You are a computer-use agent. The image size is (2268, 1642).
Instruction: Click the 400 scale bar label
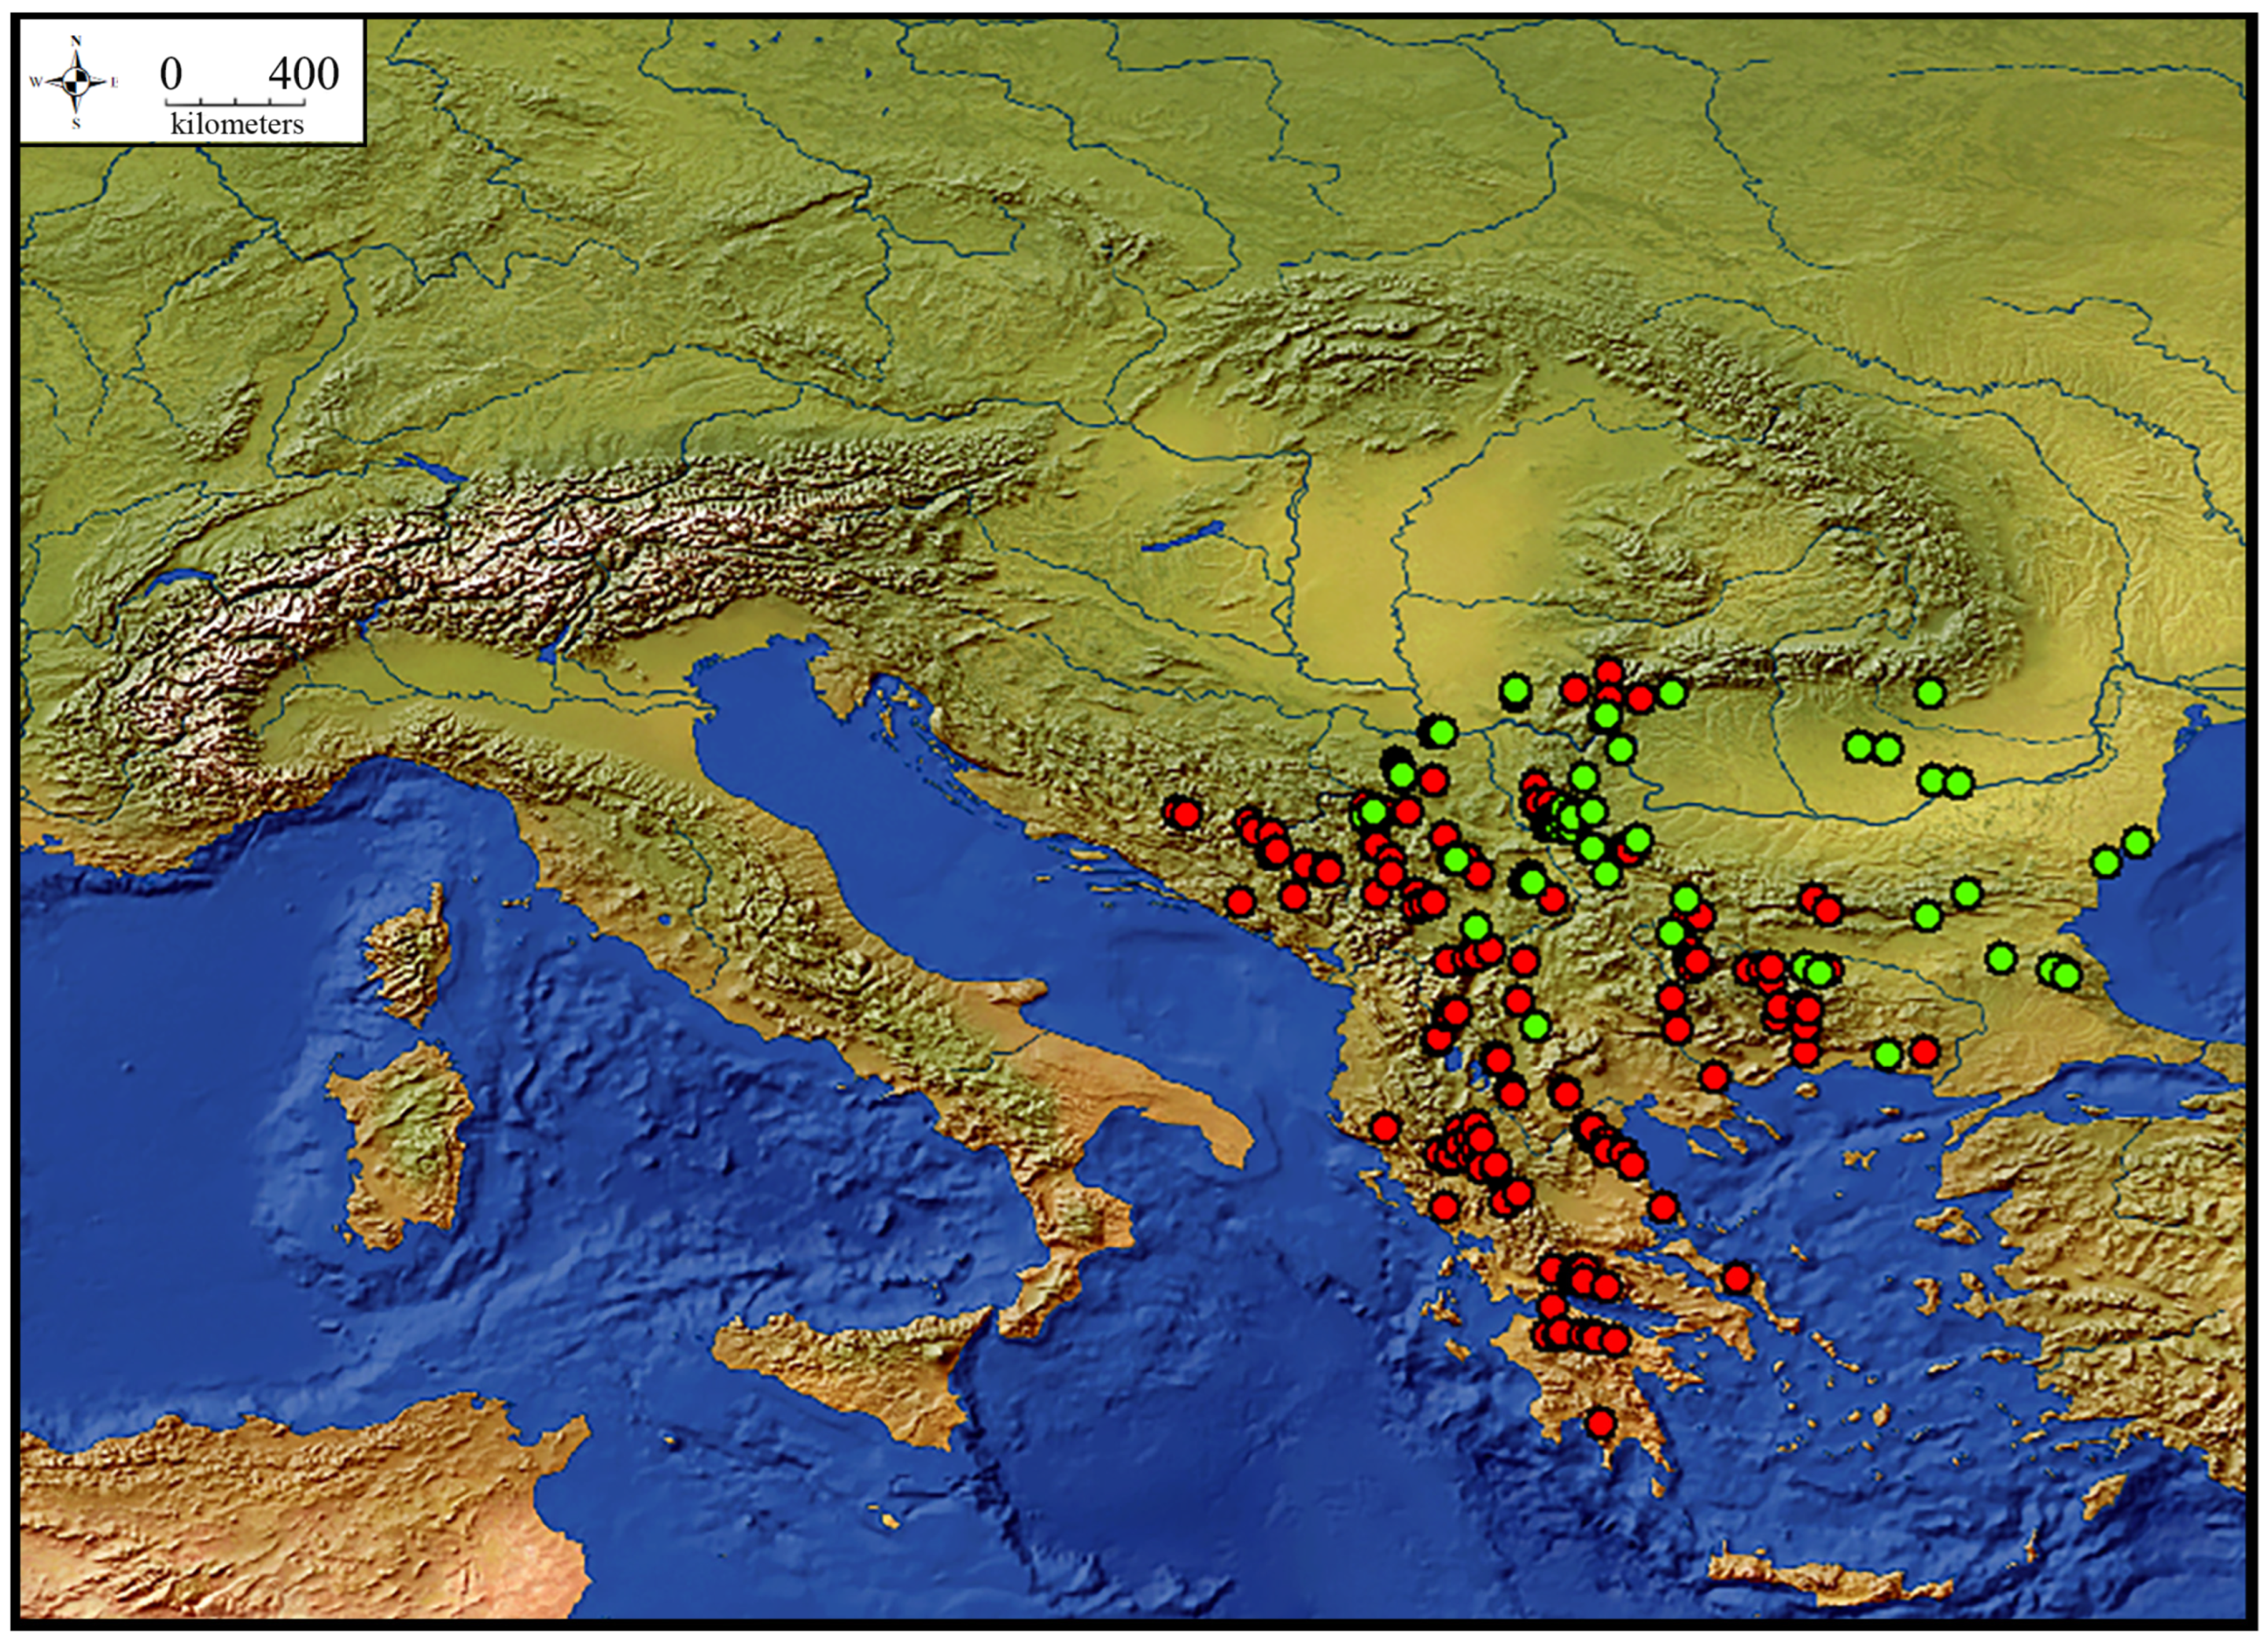(x=304, y=74)
